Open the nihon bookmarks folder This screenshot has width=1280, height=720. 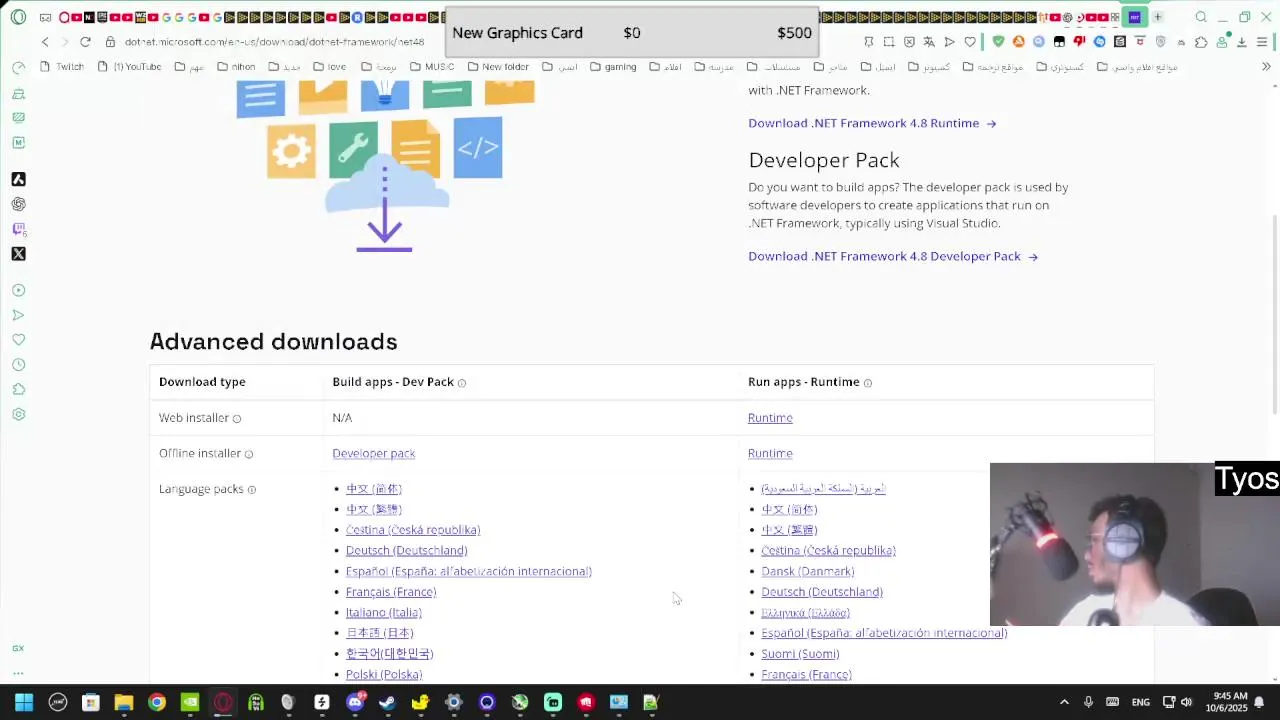pyautogui.click(x=235, y=67)
